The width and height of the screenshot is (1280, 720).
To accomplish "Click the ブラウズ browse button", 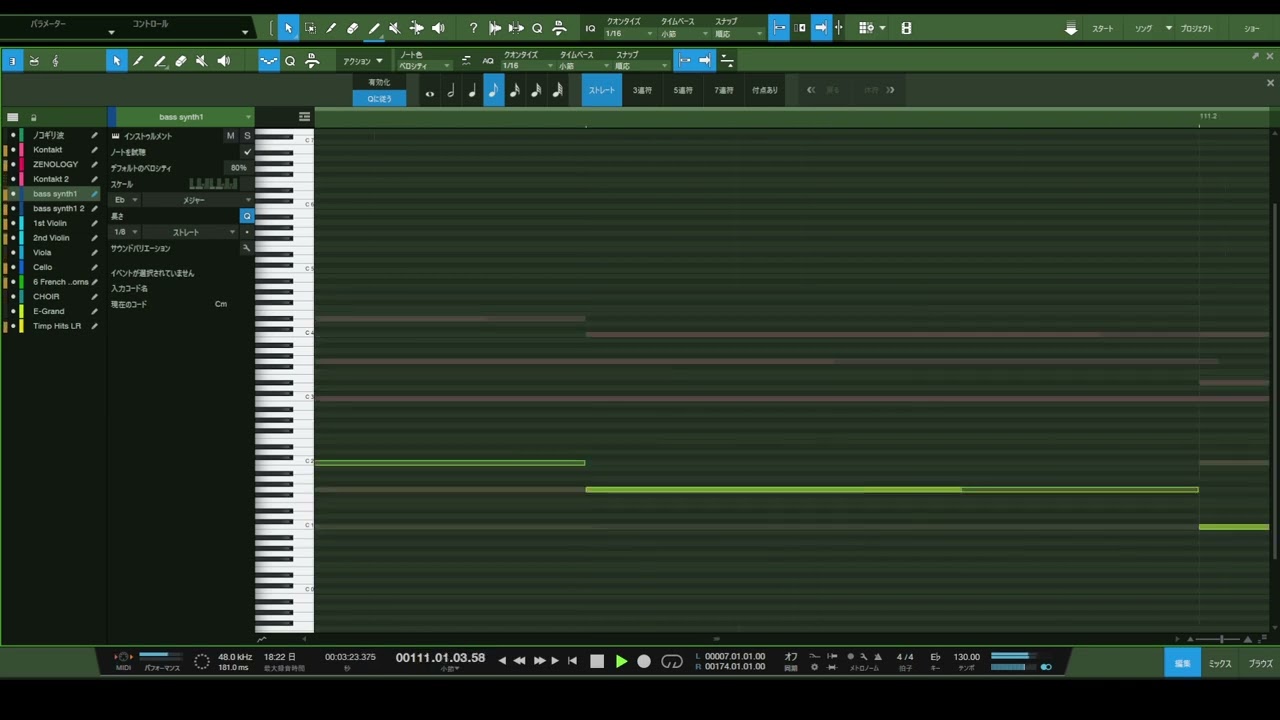I will [1260, 663].
